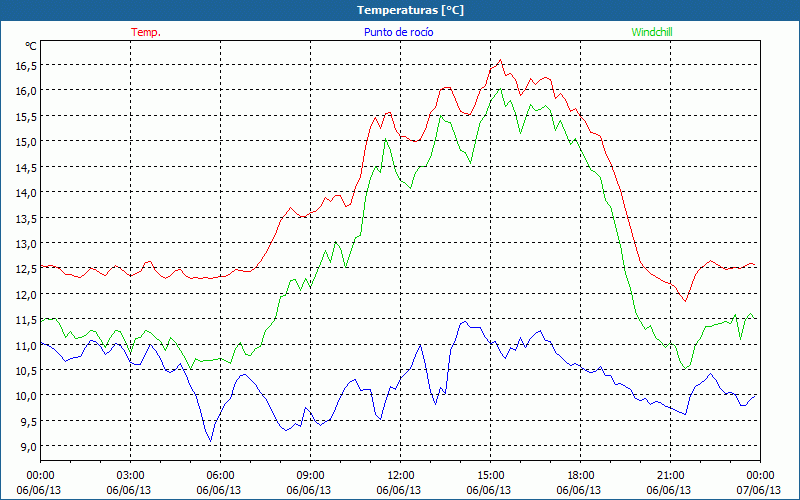Click the 09:00 time axis label
800x500 pixels.
click(310, 476)
